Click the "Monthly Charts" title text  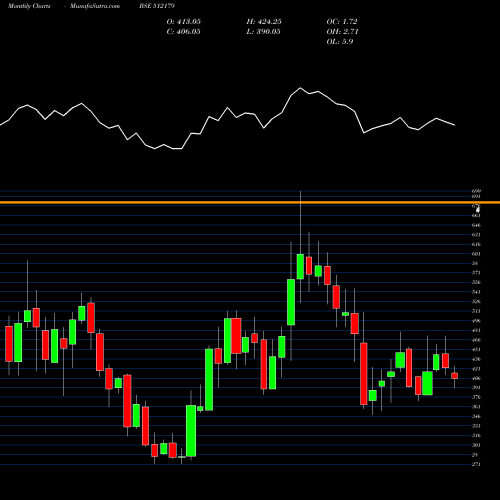(x=29, y=6)
